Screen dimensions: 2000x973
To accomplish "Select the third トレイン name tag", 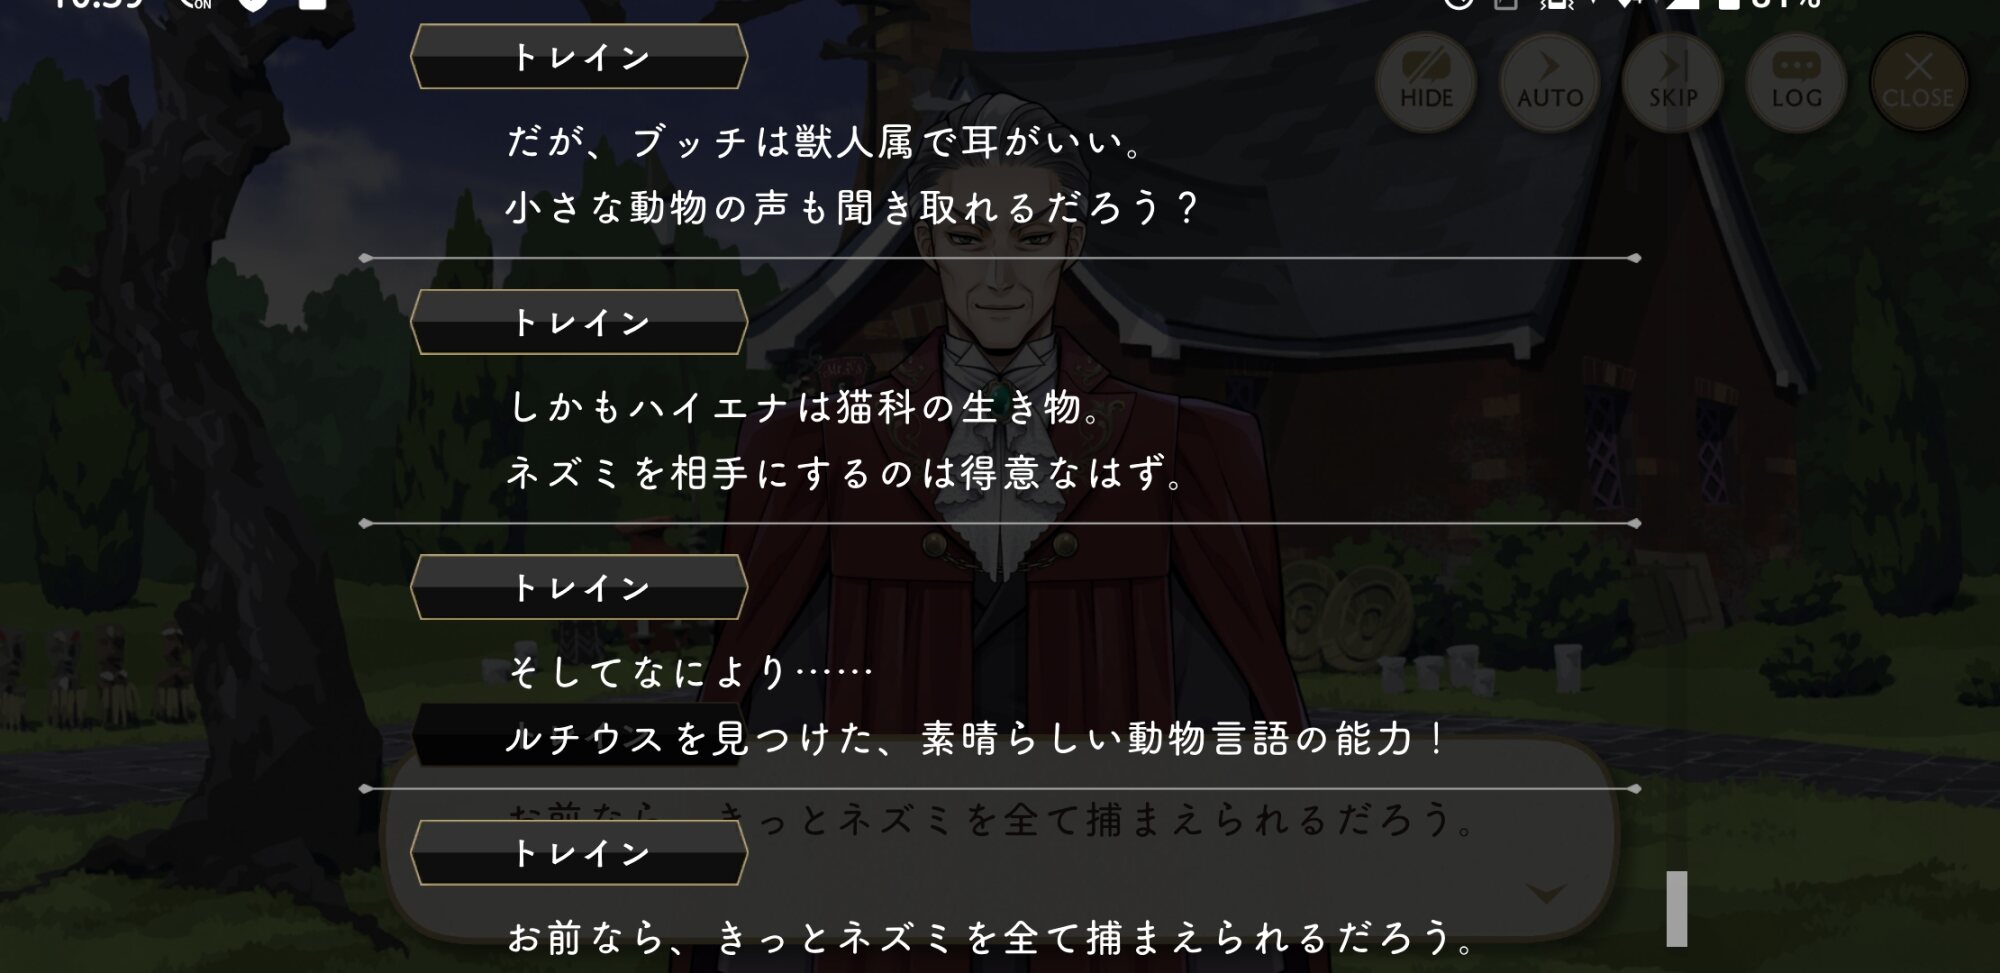I will (x=579, y=587).
